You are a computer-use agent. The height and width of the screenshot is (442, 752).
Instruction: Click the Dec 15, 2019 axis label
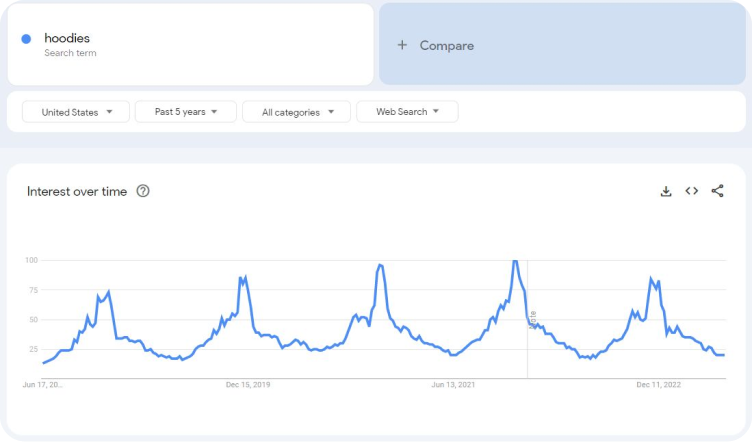point(248,384)
